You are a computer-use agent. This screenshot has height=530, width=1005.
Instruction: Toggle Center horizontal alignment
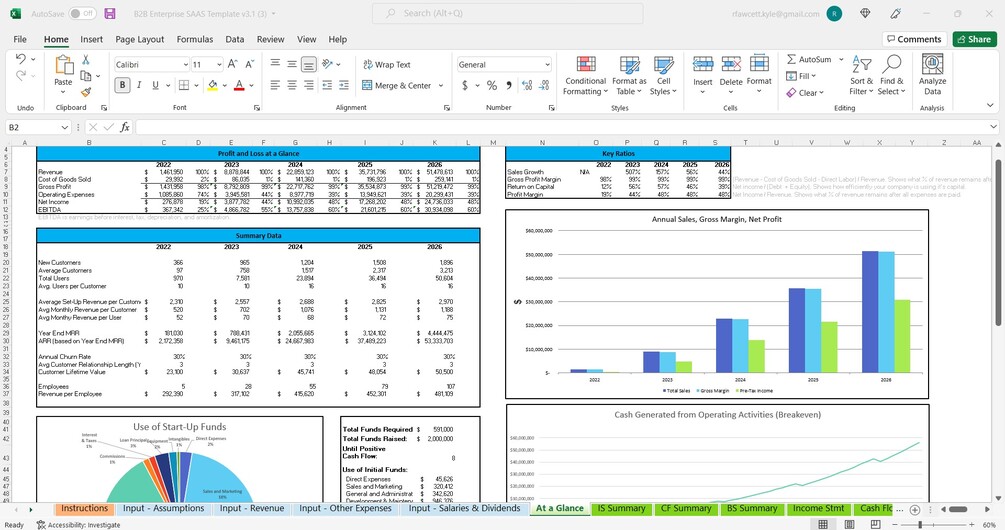coord(292,85)
